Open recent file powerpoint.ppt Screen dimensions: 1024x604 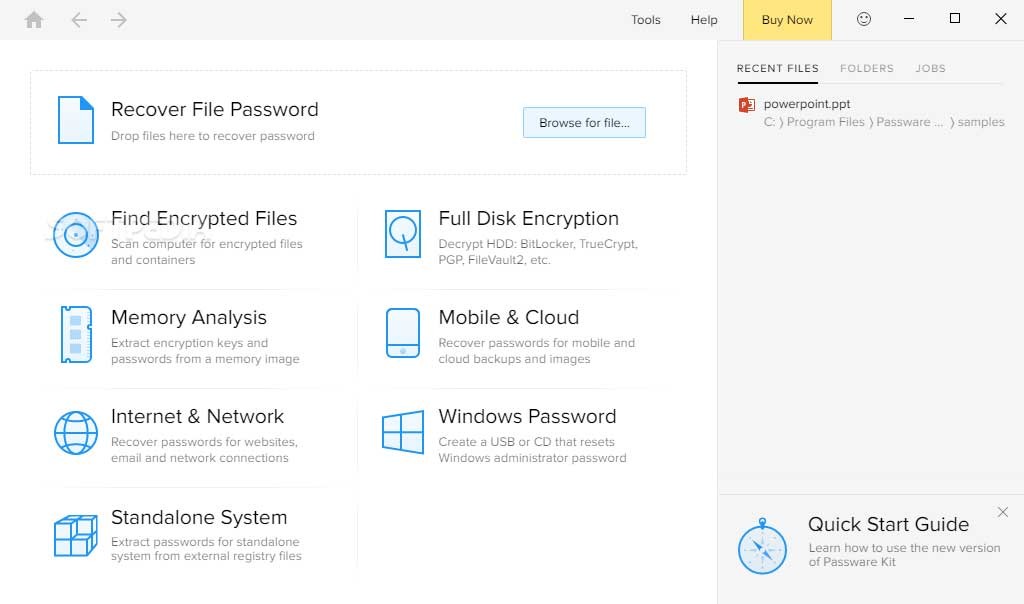click(x=806, y=104)
